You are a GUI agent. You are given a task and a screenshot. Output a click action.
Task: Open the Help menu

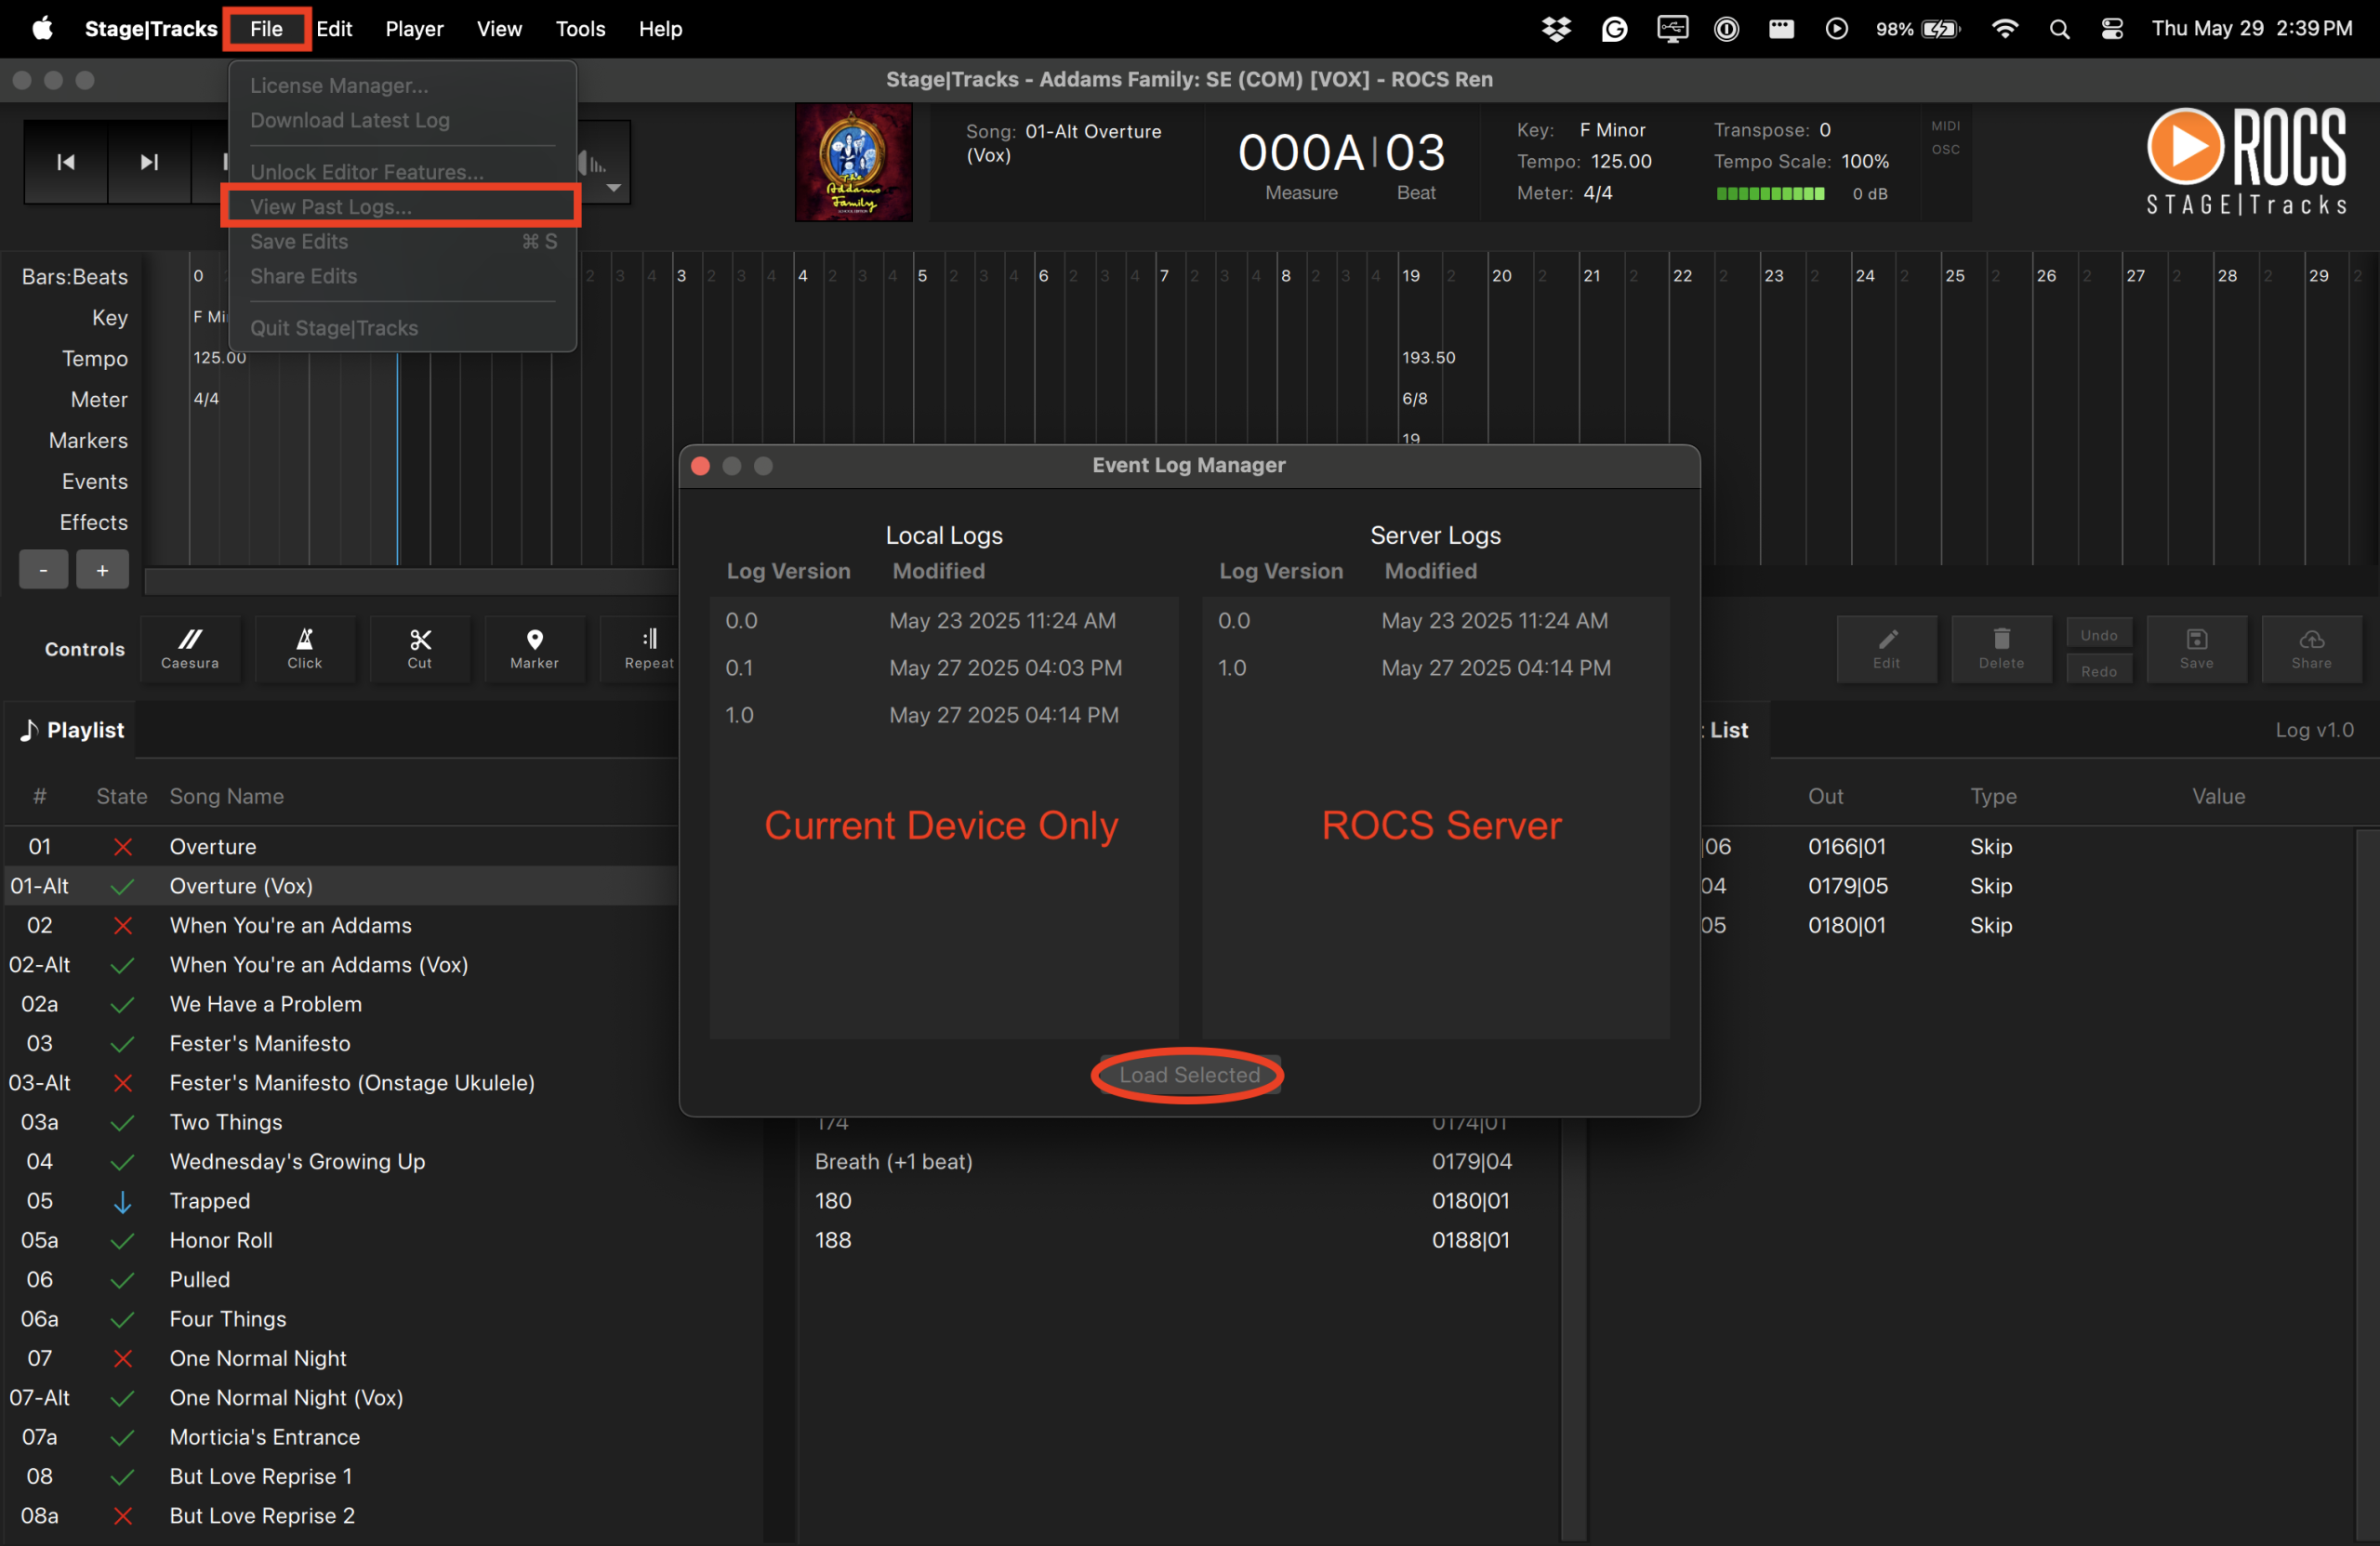(660, 28)
